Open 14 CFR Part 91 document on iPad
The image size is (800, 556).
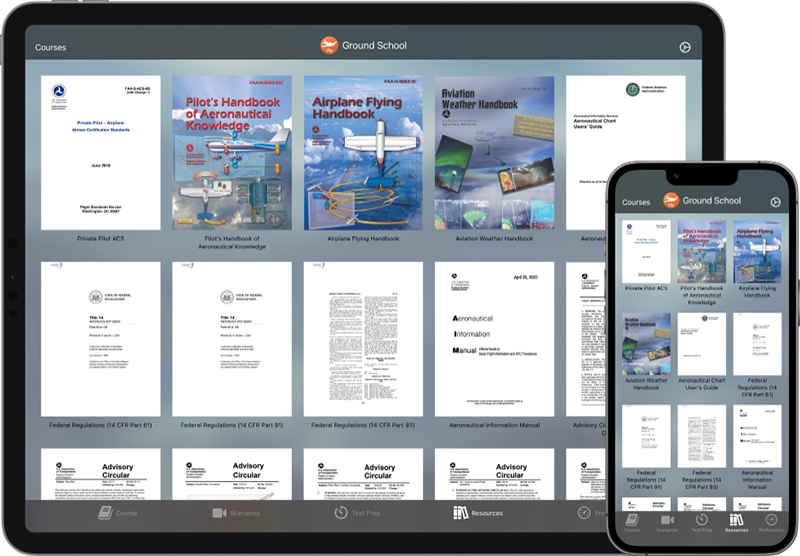232,339
